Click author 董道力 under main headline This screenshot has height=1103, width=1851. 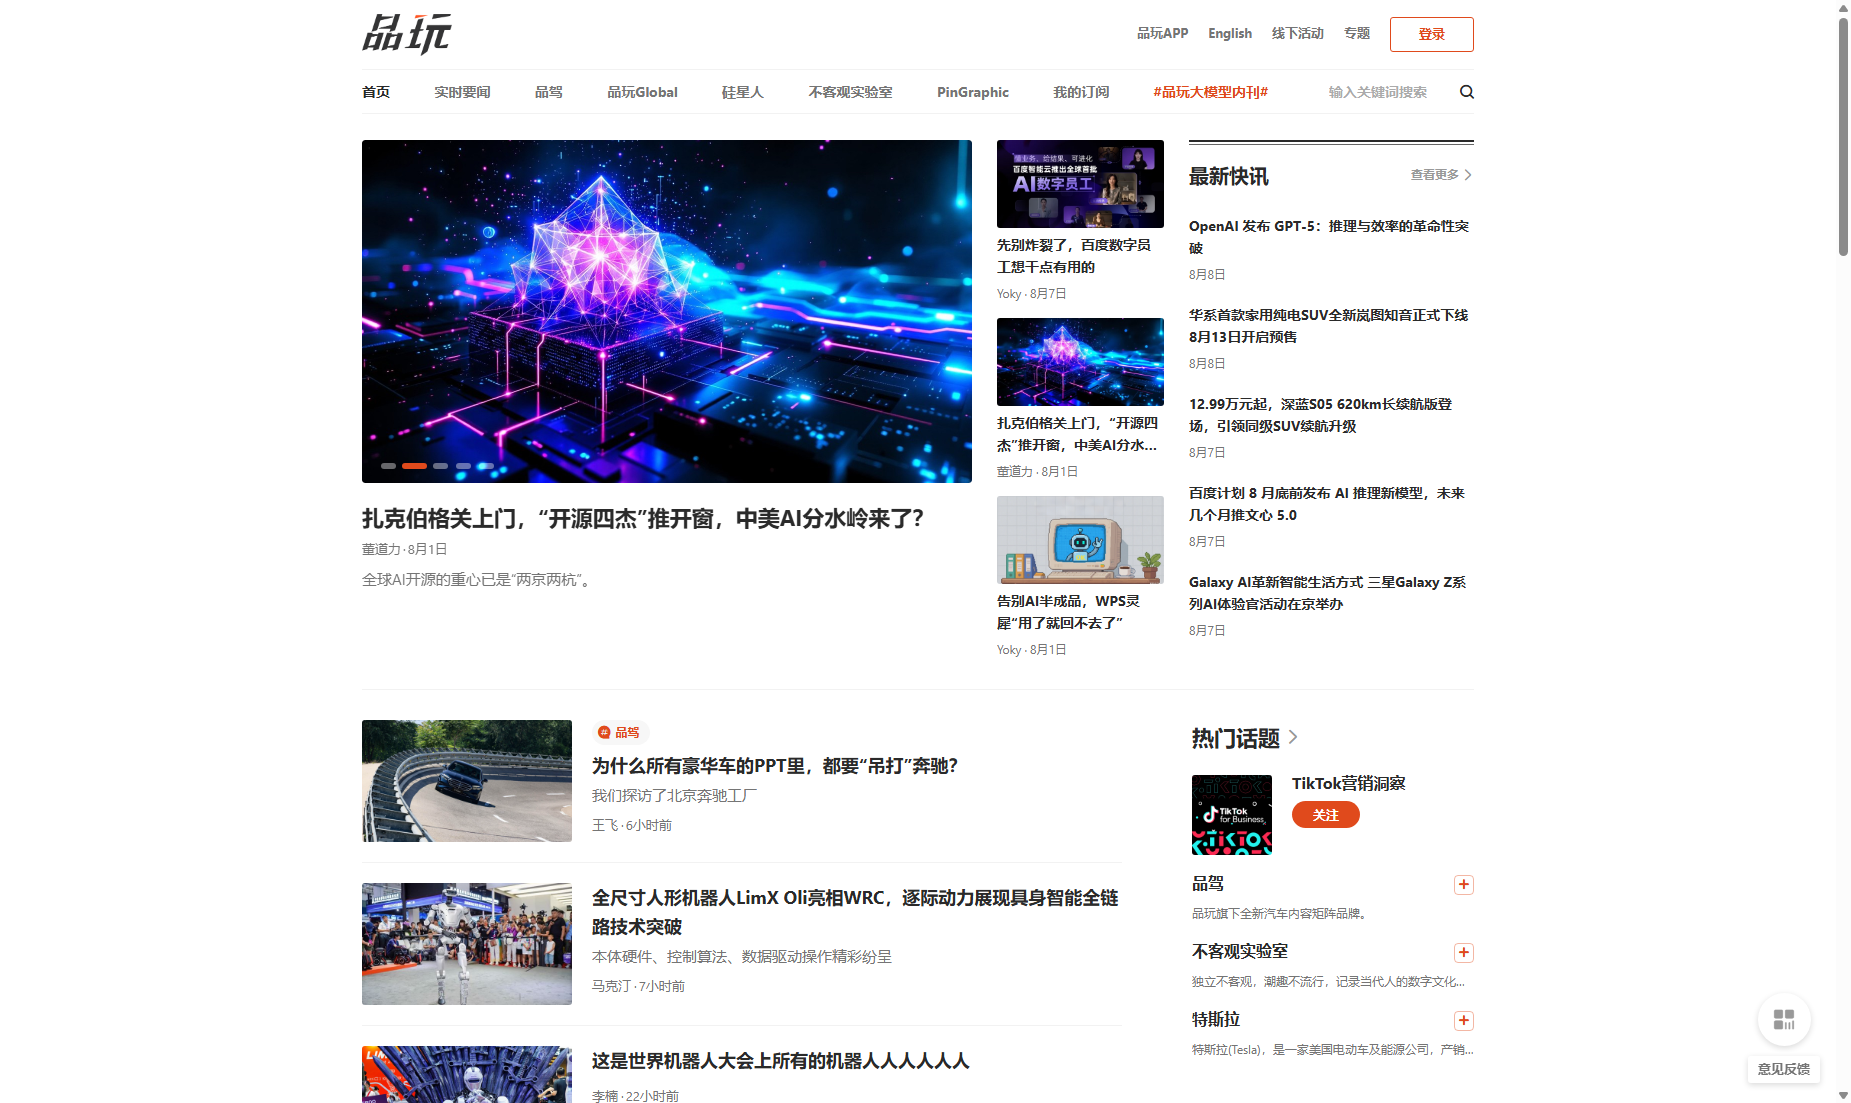coord(381,549)
